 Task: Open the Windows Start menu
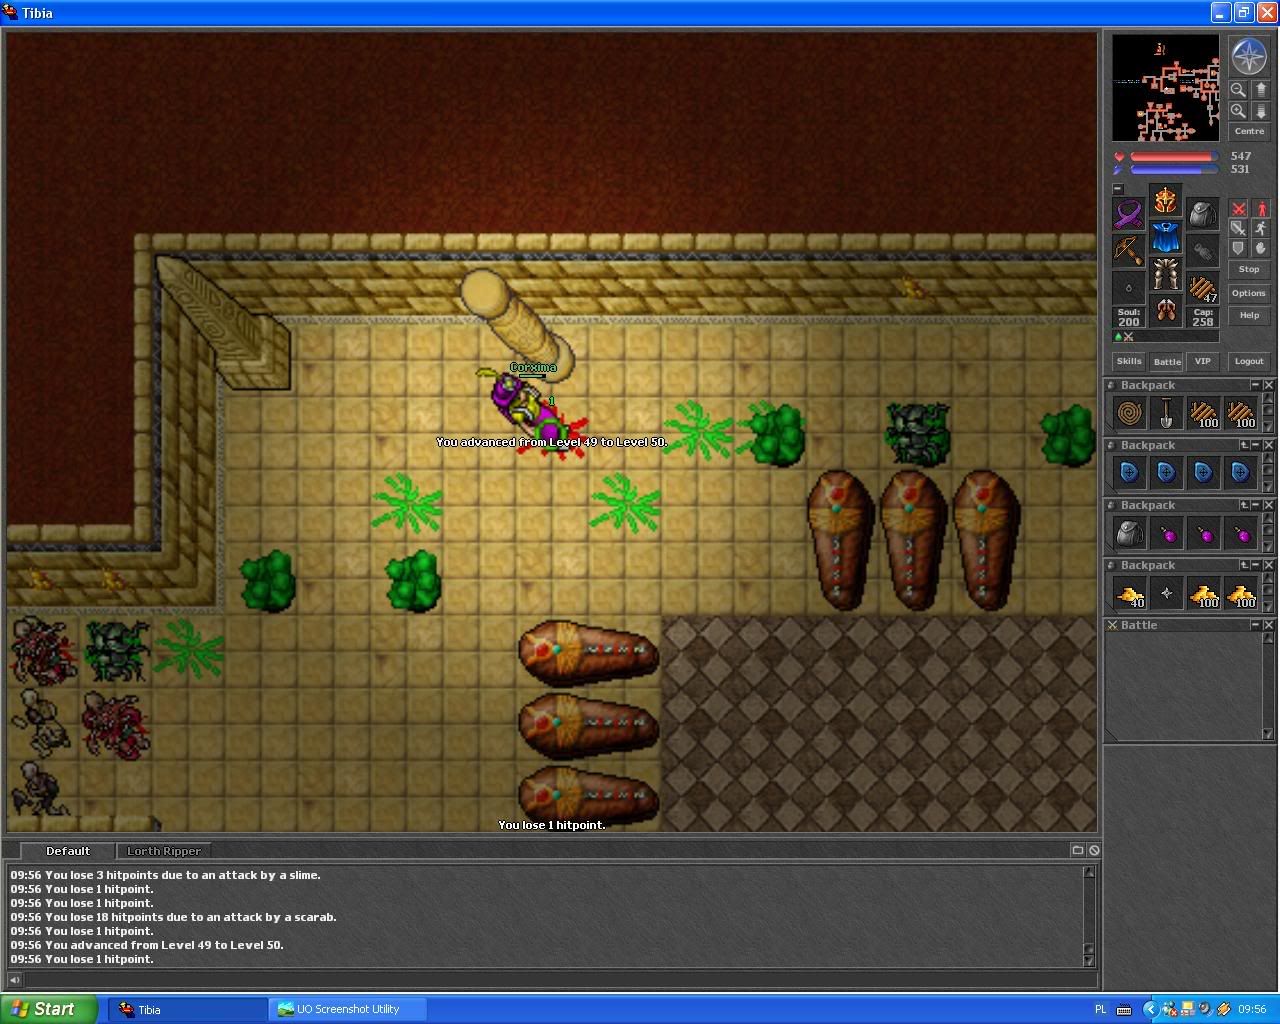click(49, 1009)
